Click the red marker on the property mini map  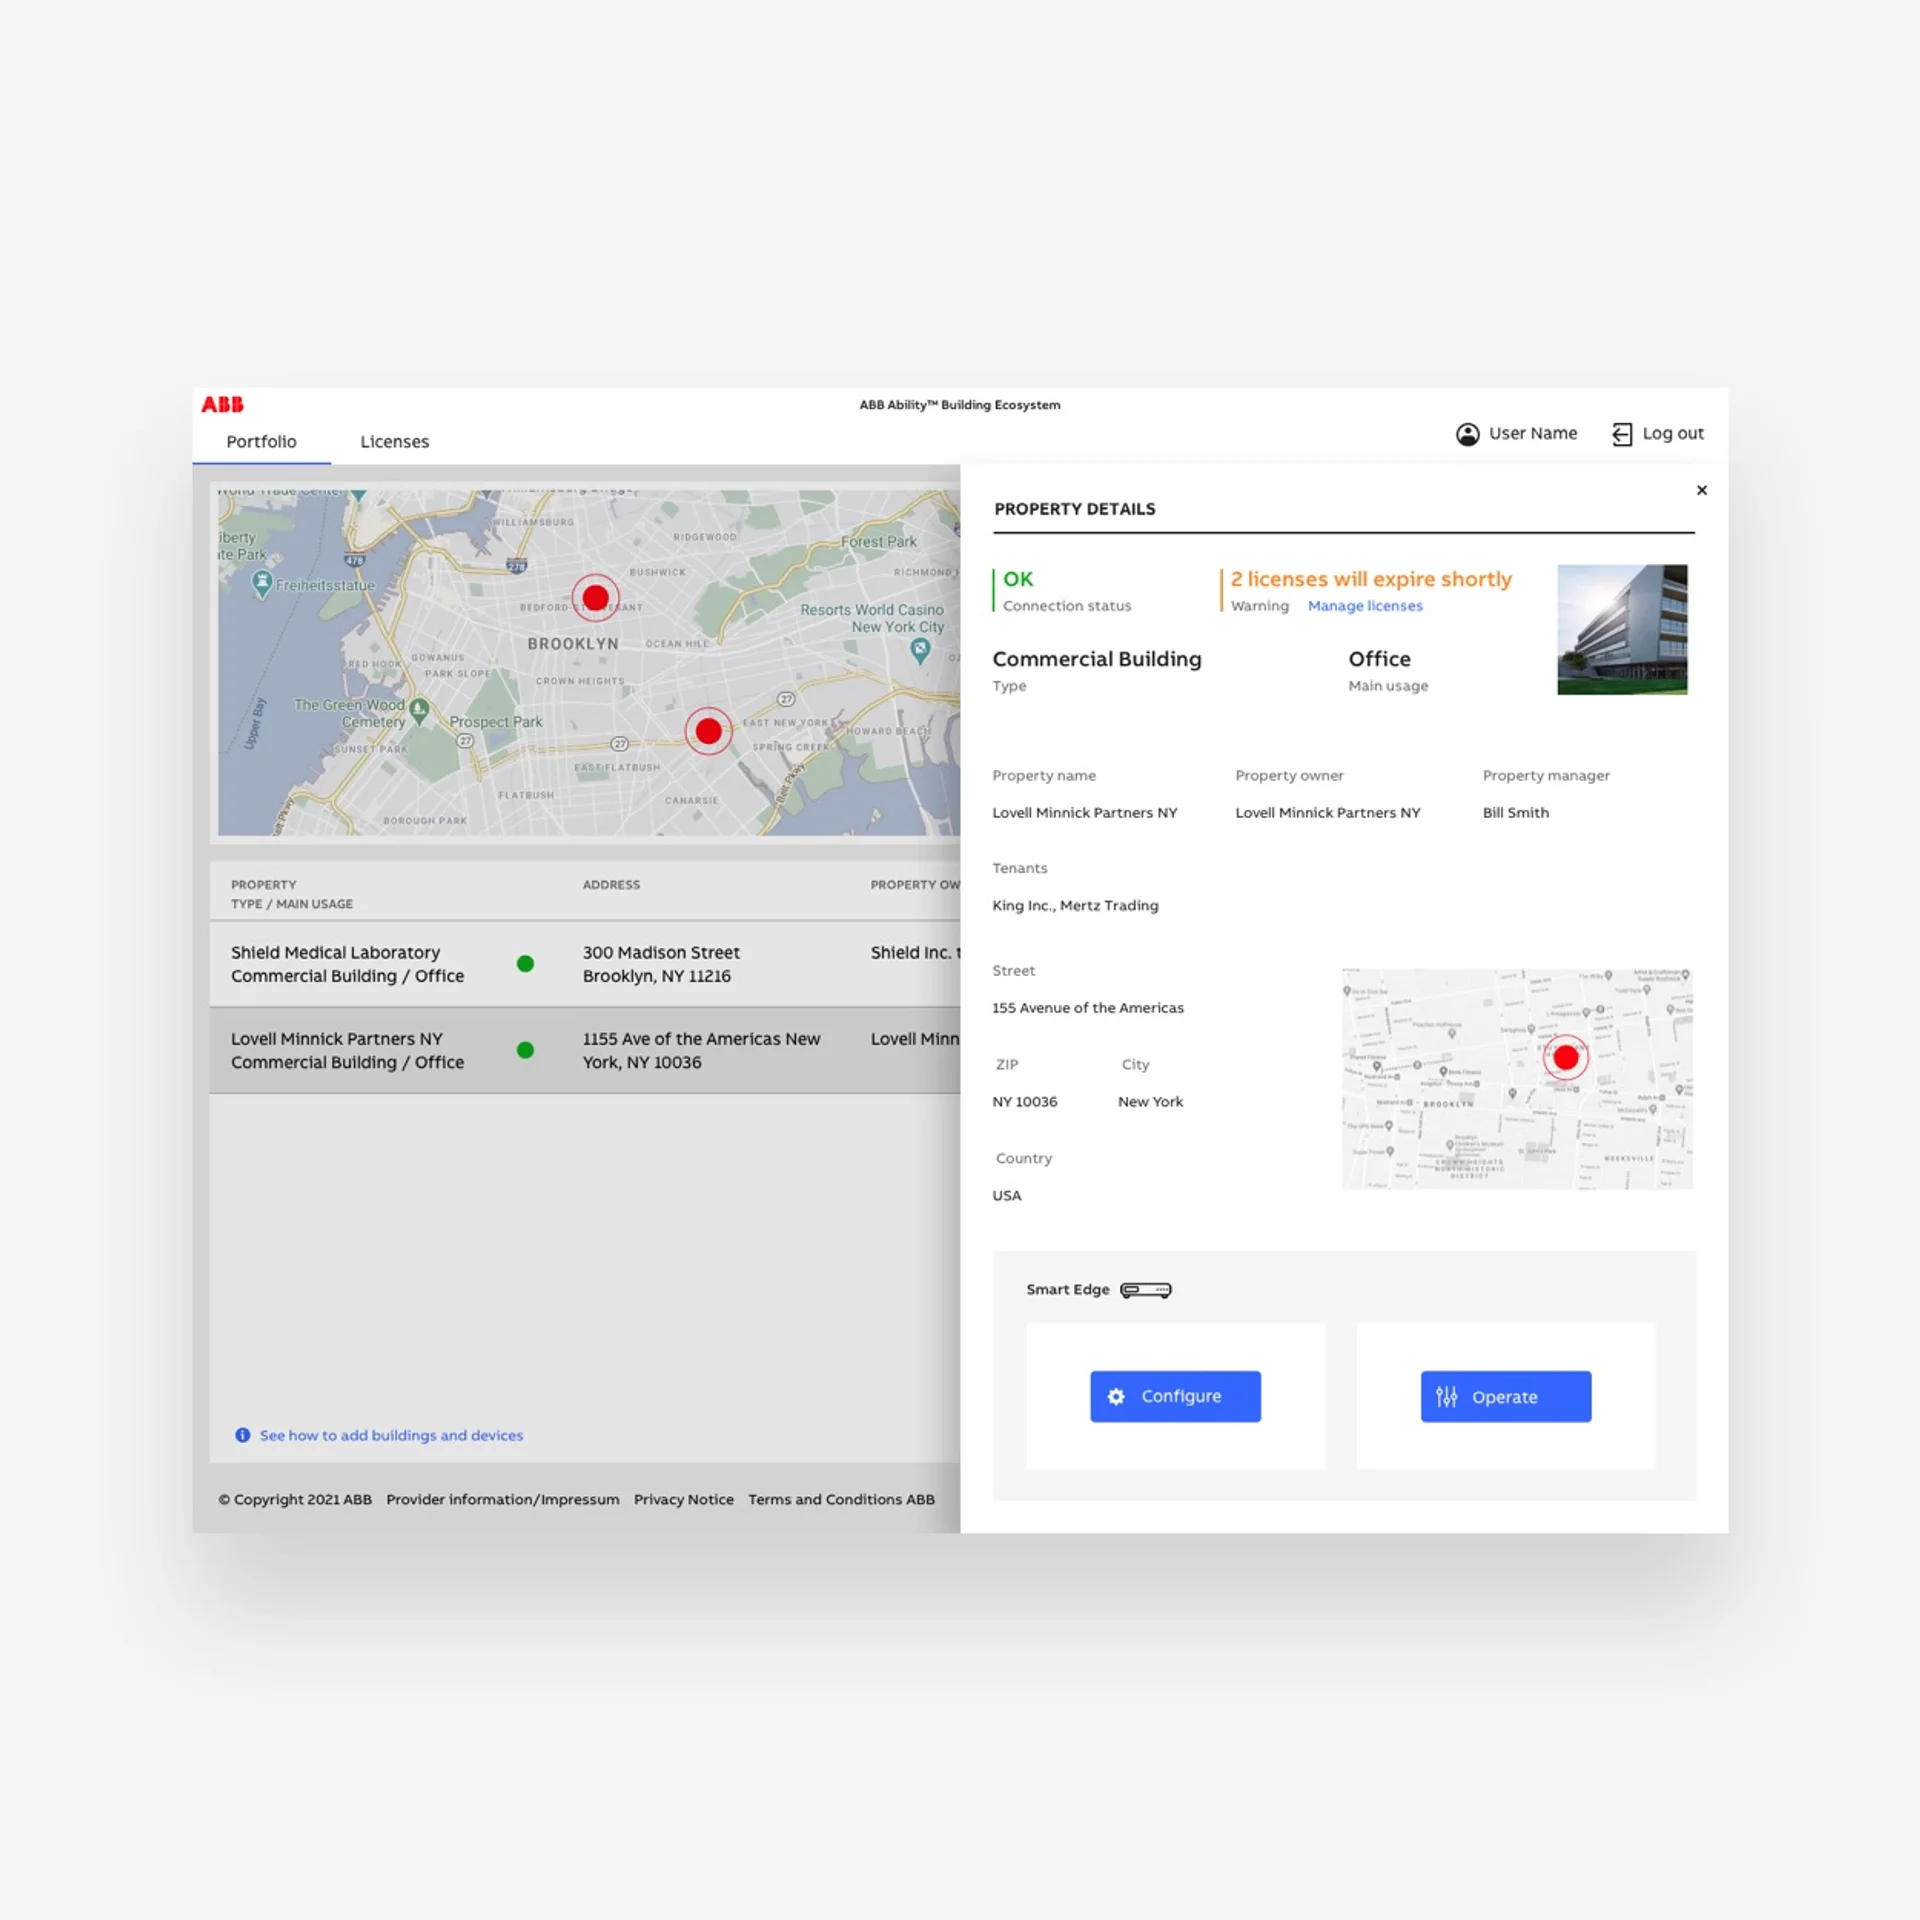(x=1565, y=1057)
